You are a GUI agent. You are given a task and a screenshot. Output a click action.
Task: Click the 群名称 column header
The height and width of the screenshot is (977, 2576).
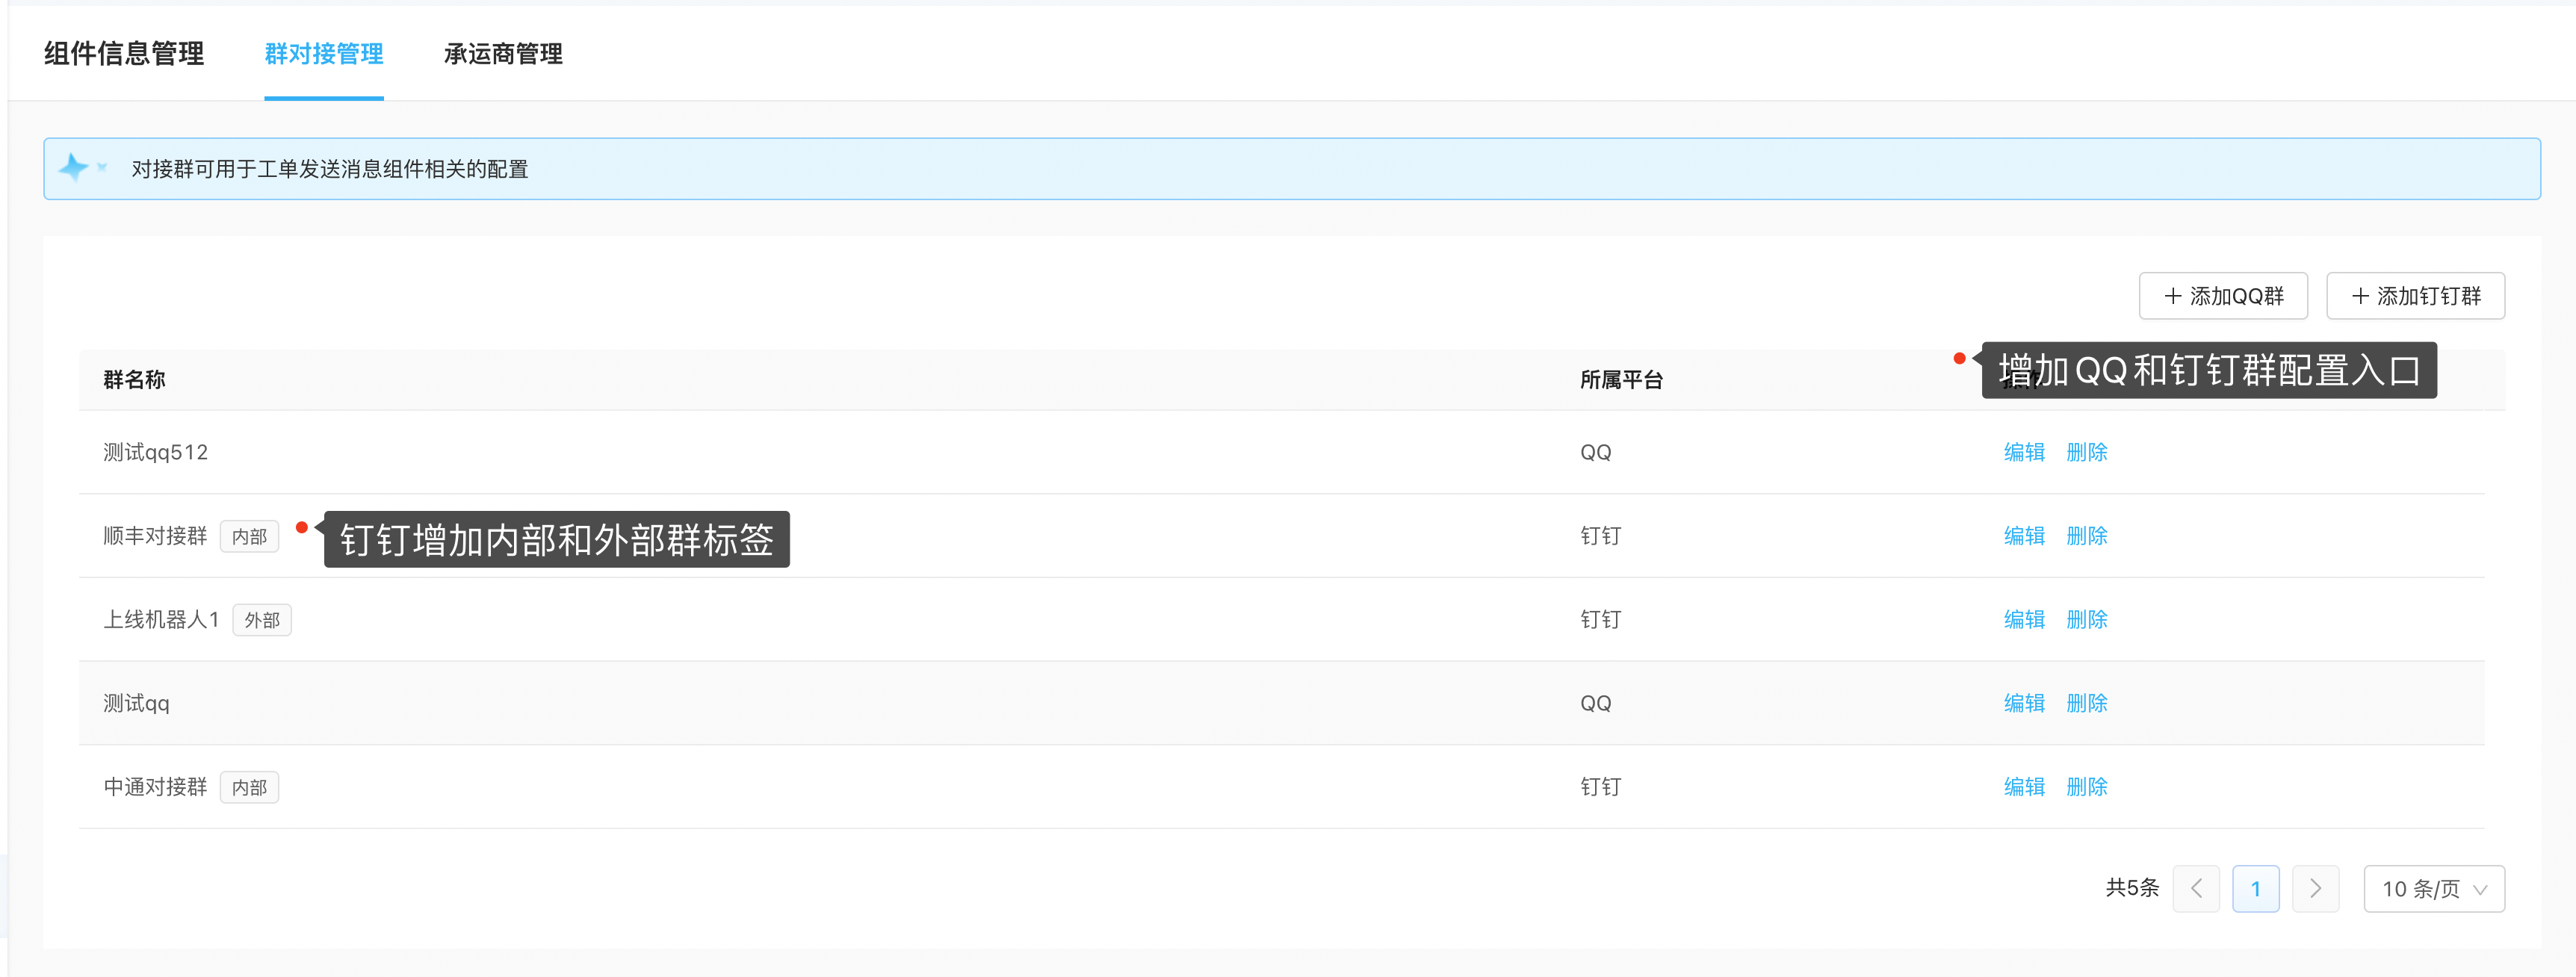134,379
